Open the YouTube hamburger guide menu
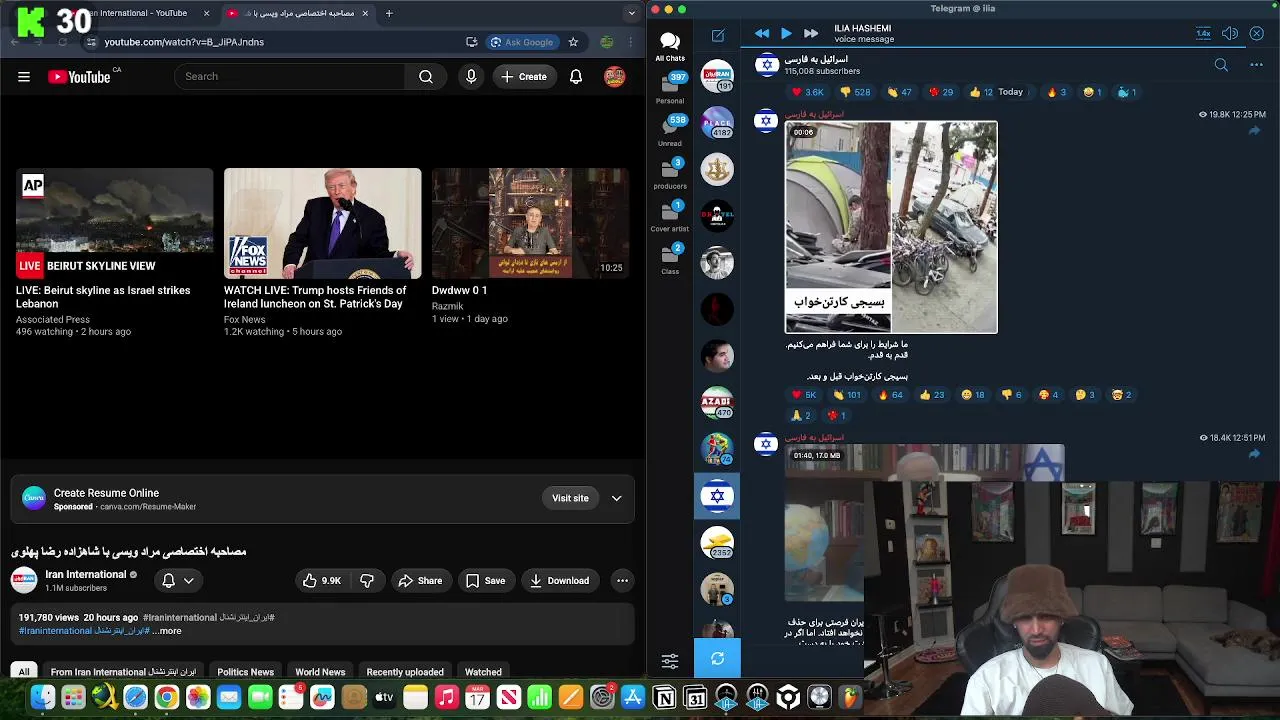The height and width of the screenshot is (720, 1280). (x=24, y=77)
